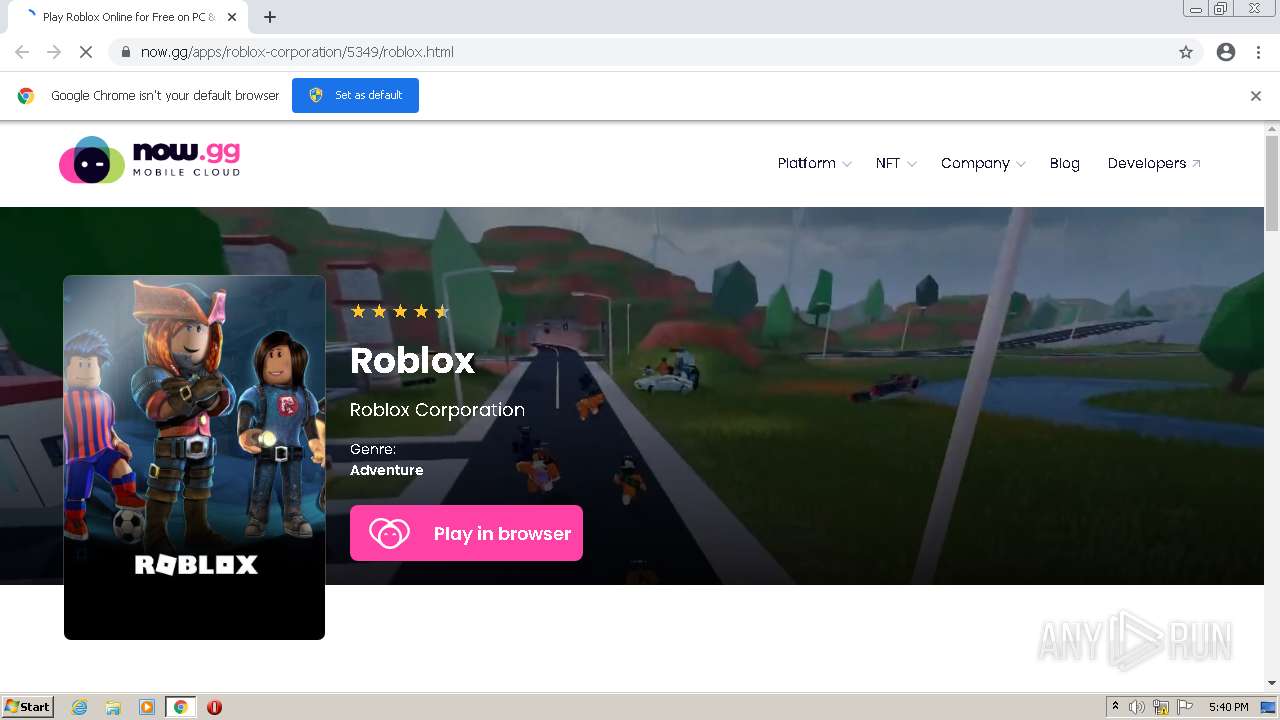Screen dimensions: 1280x720
Task: Open the Action Center flag icon
Action: 1185,707
